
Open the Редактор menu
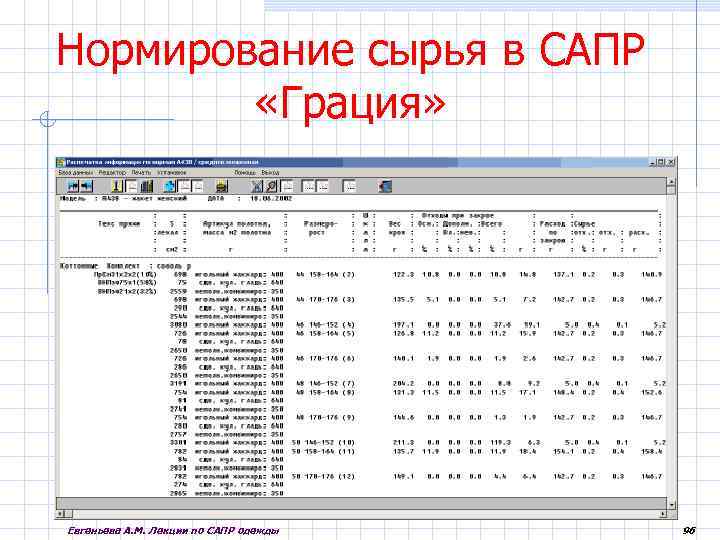click(112, 173)
